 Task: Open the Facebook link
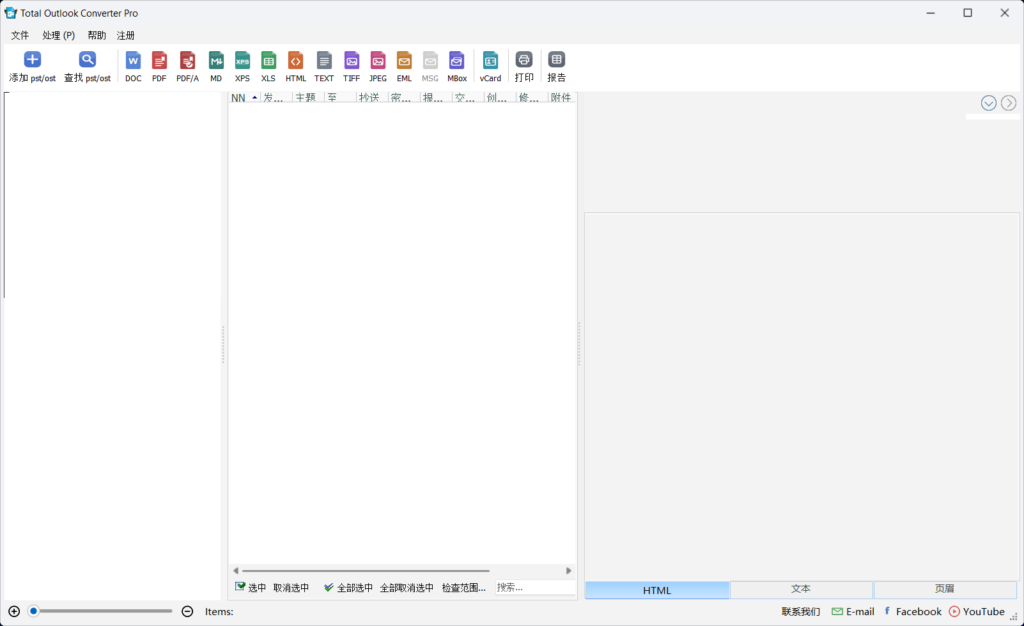tap(912, 612)
